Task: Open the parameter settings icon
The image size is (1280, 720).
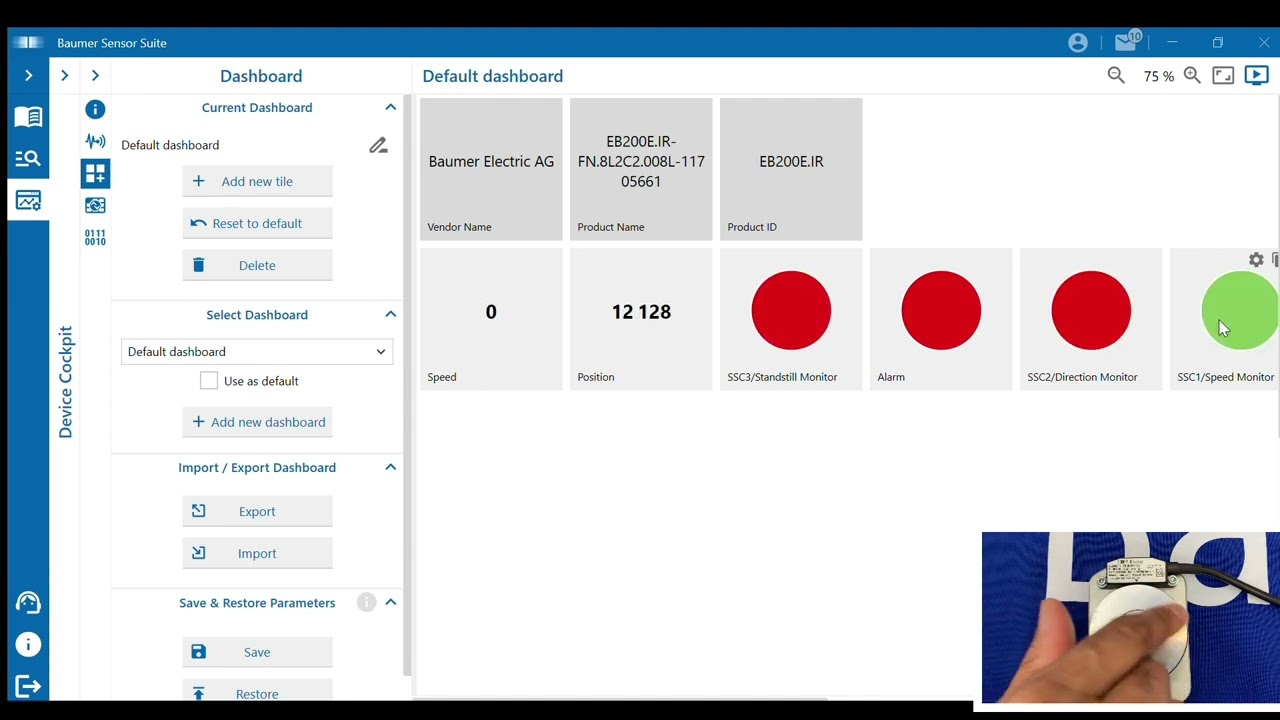Action: tap(95, 205)
